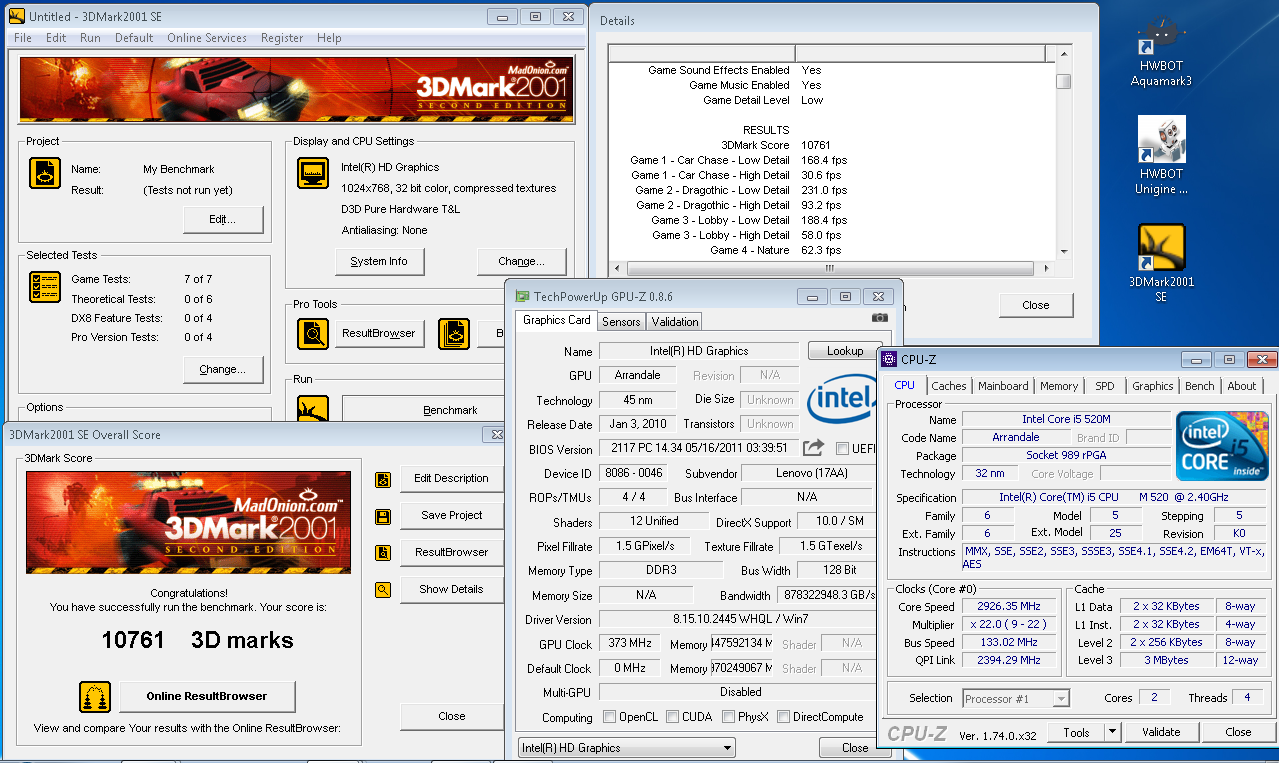Toggle the UEFI checkbox in GPU-Z

point(842,448)
